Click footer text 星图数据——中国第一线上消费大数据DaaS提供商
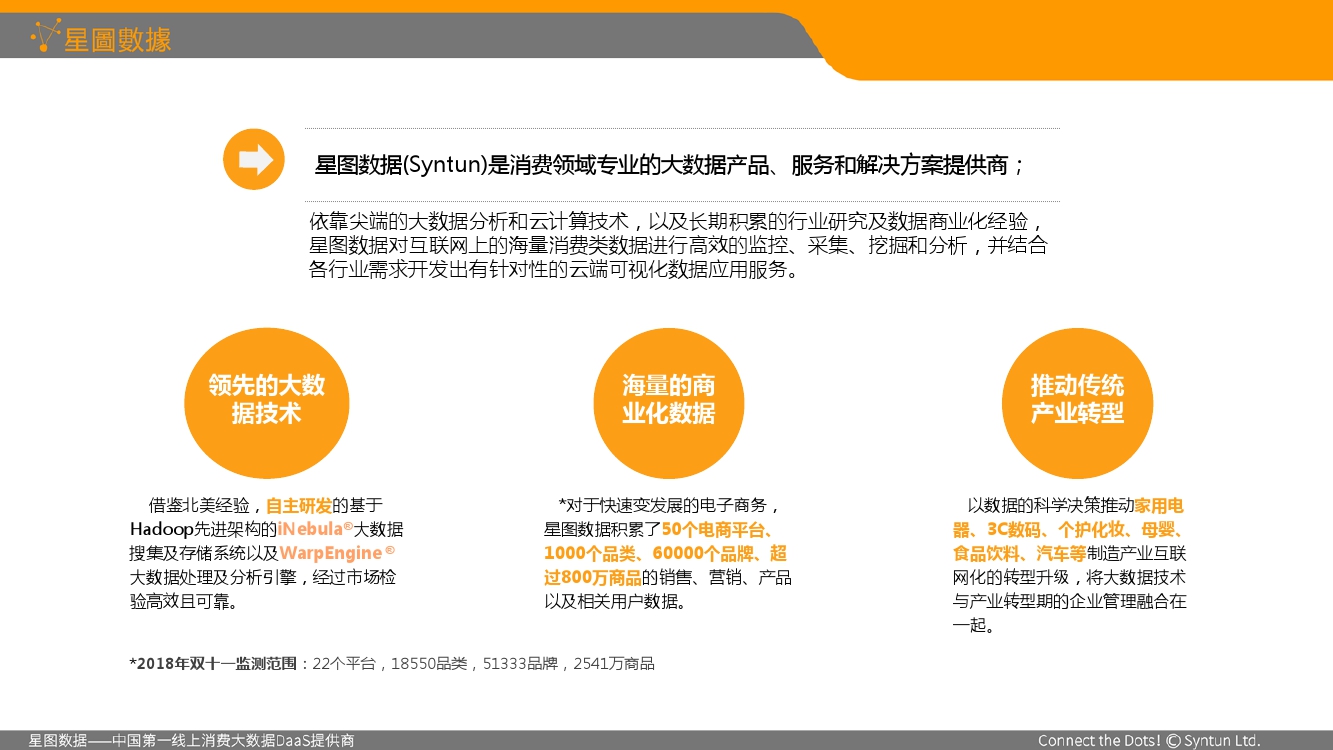The image size is (1333, 750). [x=191, y=741]
